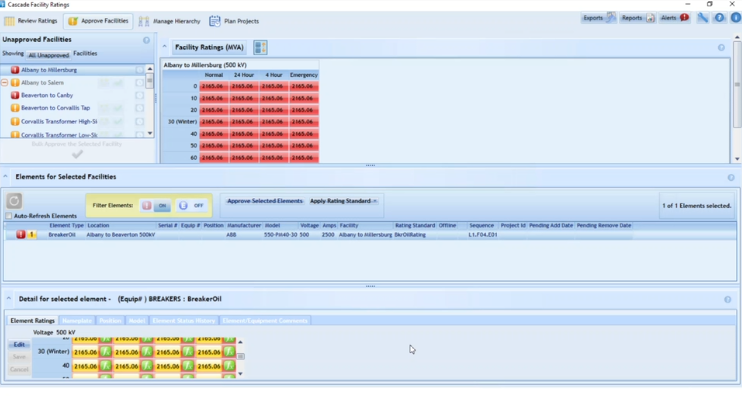The width and height of the screenshot is (742, 396).
Task: Open the Reports tool in the top bar
Action: click(637, 18)
